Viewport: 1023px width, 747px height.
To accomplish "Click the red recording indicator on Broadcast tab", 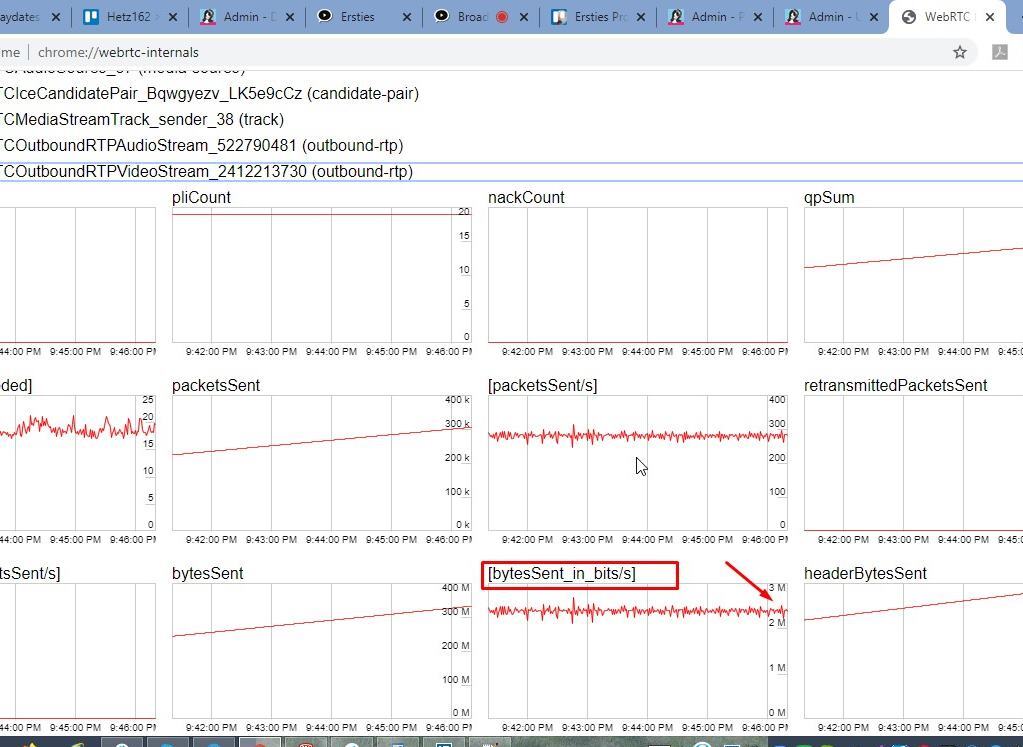I will click(502, 17).
